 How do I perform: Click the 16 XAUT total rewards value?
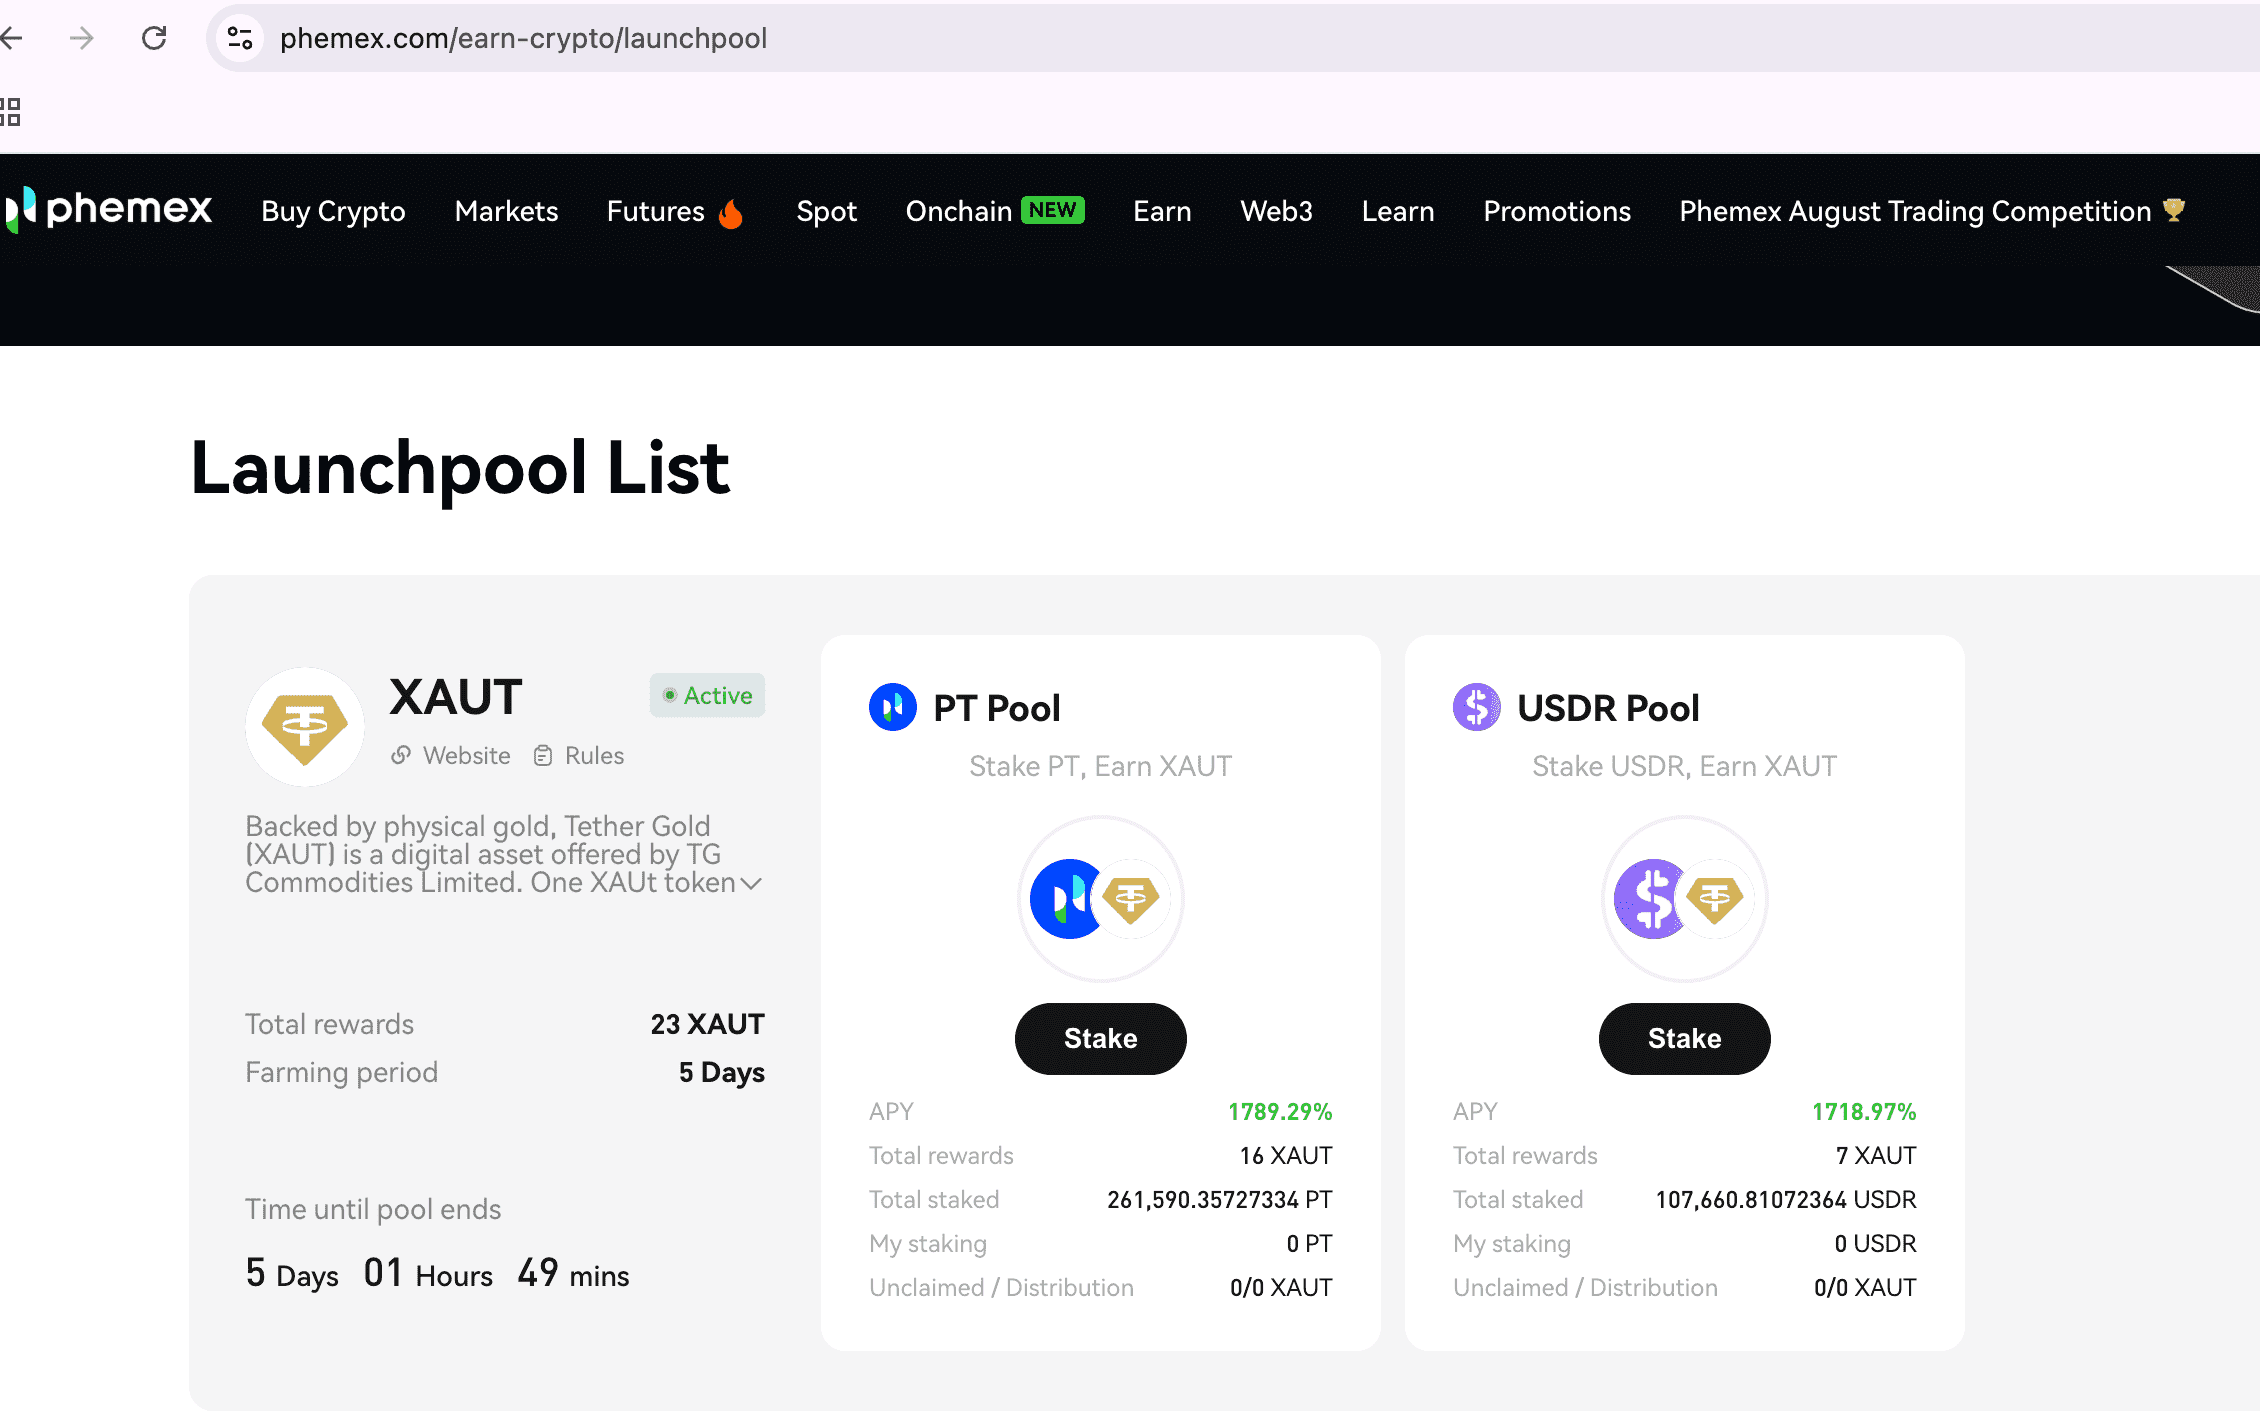click(x=1286, y=1155)
